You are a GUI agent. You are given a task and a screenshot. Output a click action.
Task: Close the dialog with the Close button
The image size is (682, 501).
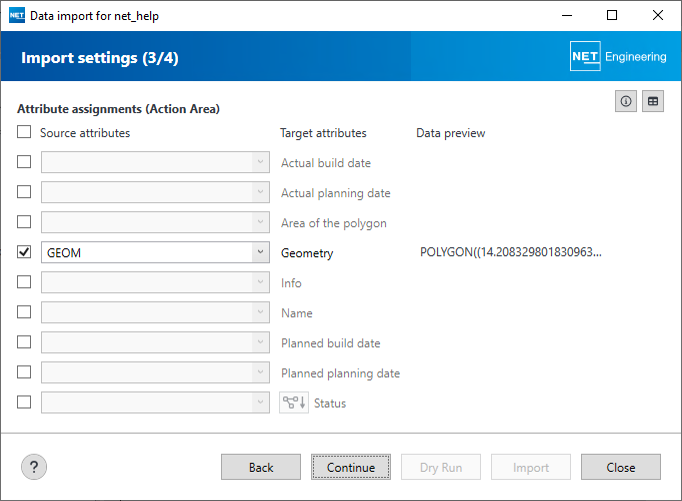pyautogui.click(x=621, y=467)
